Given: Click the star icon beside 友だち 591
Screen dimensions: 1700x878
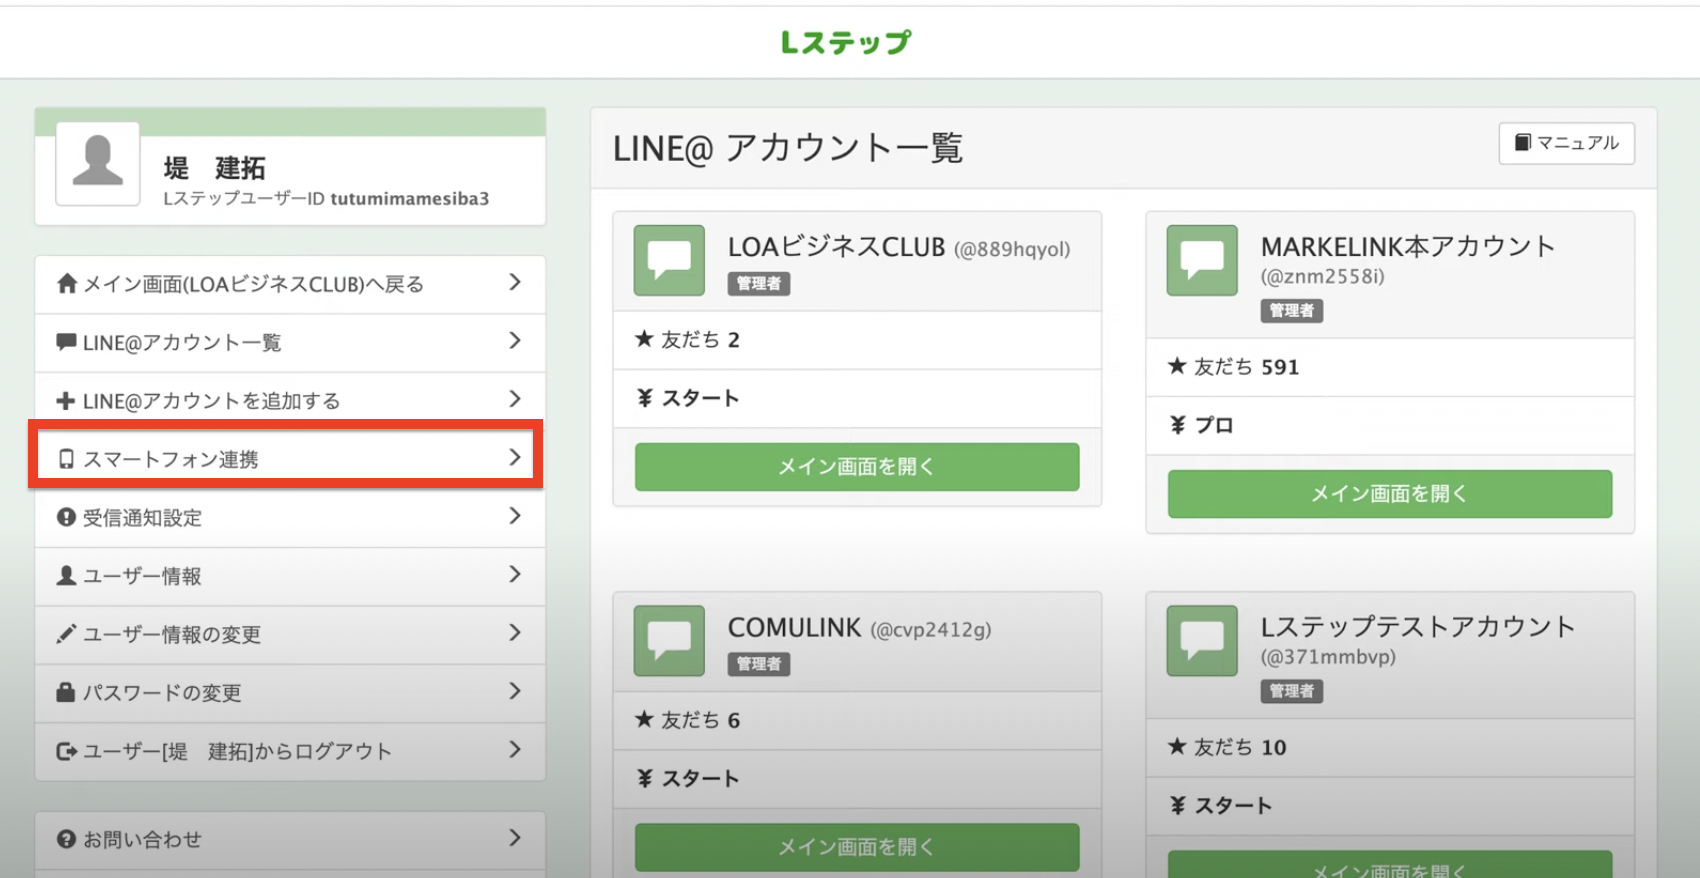Looking at the screenshot, I should pyautogui.click(x=1177, y=366).
